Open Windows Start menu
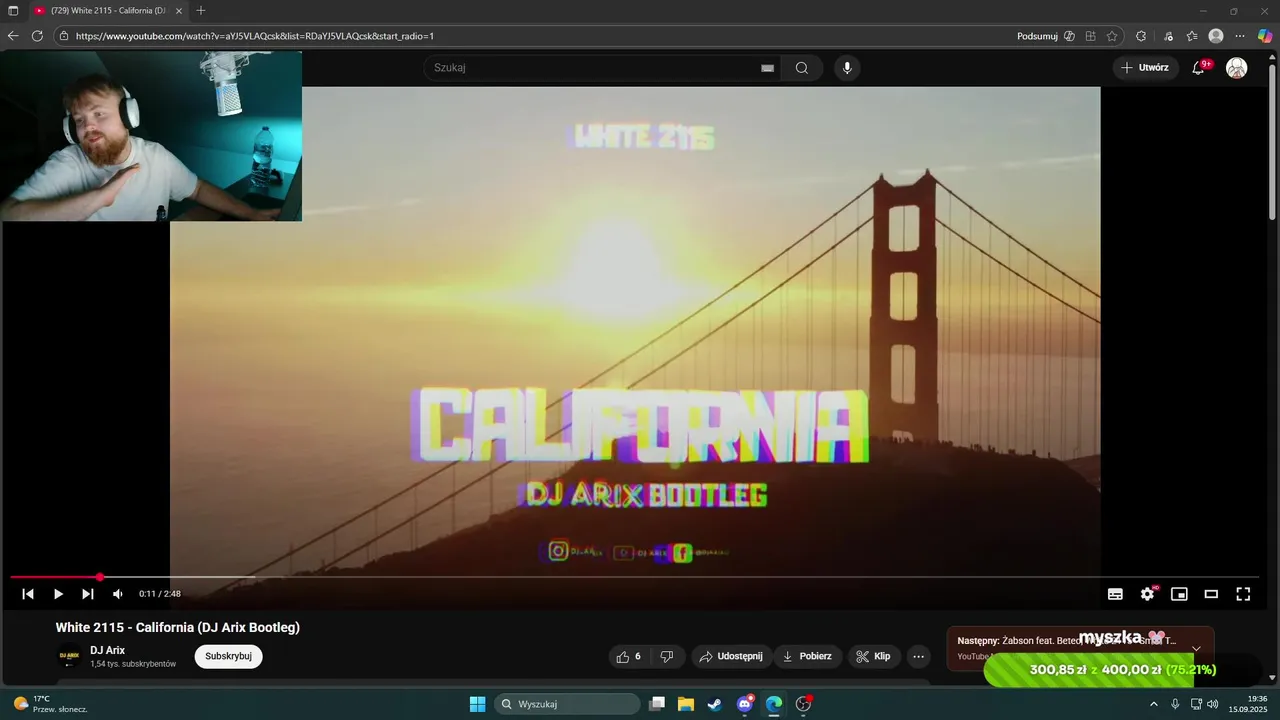 coord(477,704)
